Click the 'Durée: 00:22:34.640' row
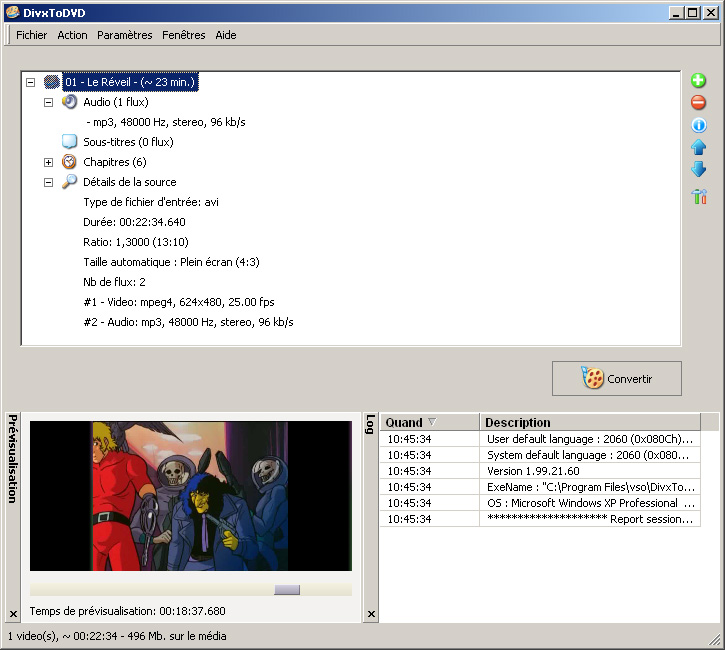The width and height of the screenshot is (725, 650). coord(134,222)
